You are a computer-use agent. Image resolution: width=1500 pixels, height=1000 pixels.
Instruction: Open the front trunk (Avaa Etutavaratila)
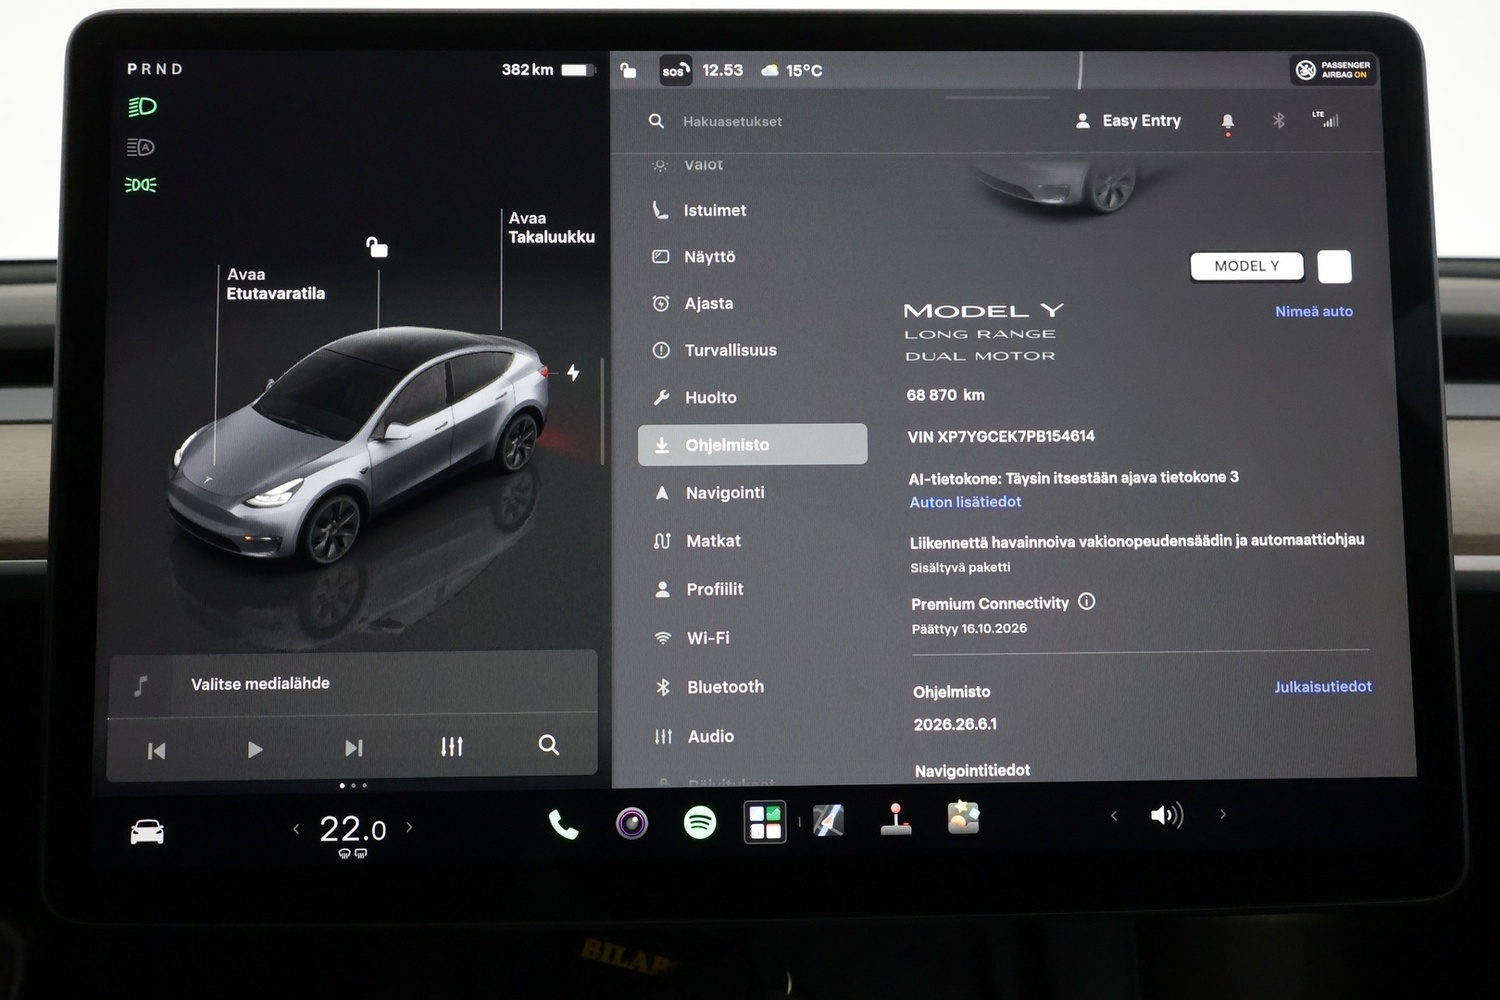[x=275, y=284]
